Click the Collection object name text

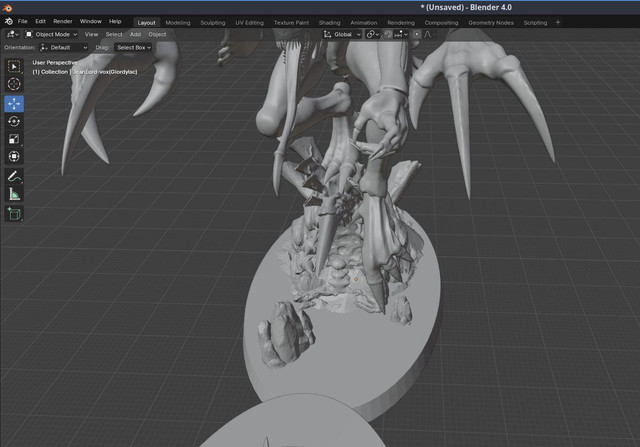pos(85,72)
